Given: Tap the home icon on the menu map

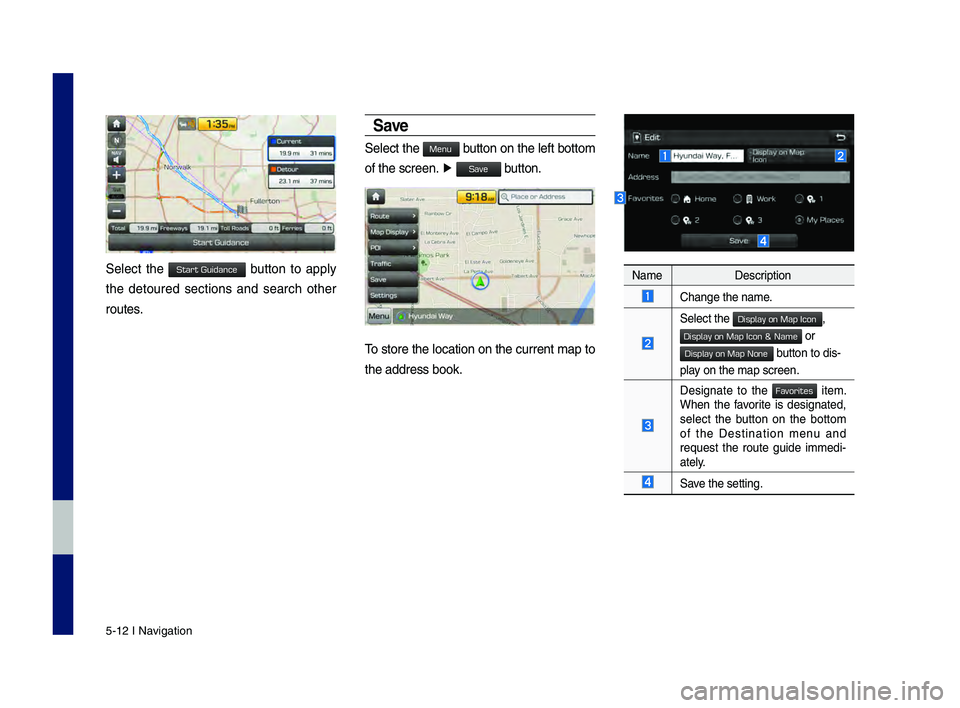Looking at the screenshot, I should pyautogui.click(x=375, y=197).
